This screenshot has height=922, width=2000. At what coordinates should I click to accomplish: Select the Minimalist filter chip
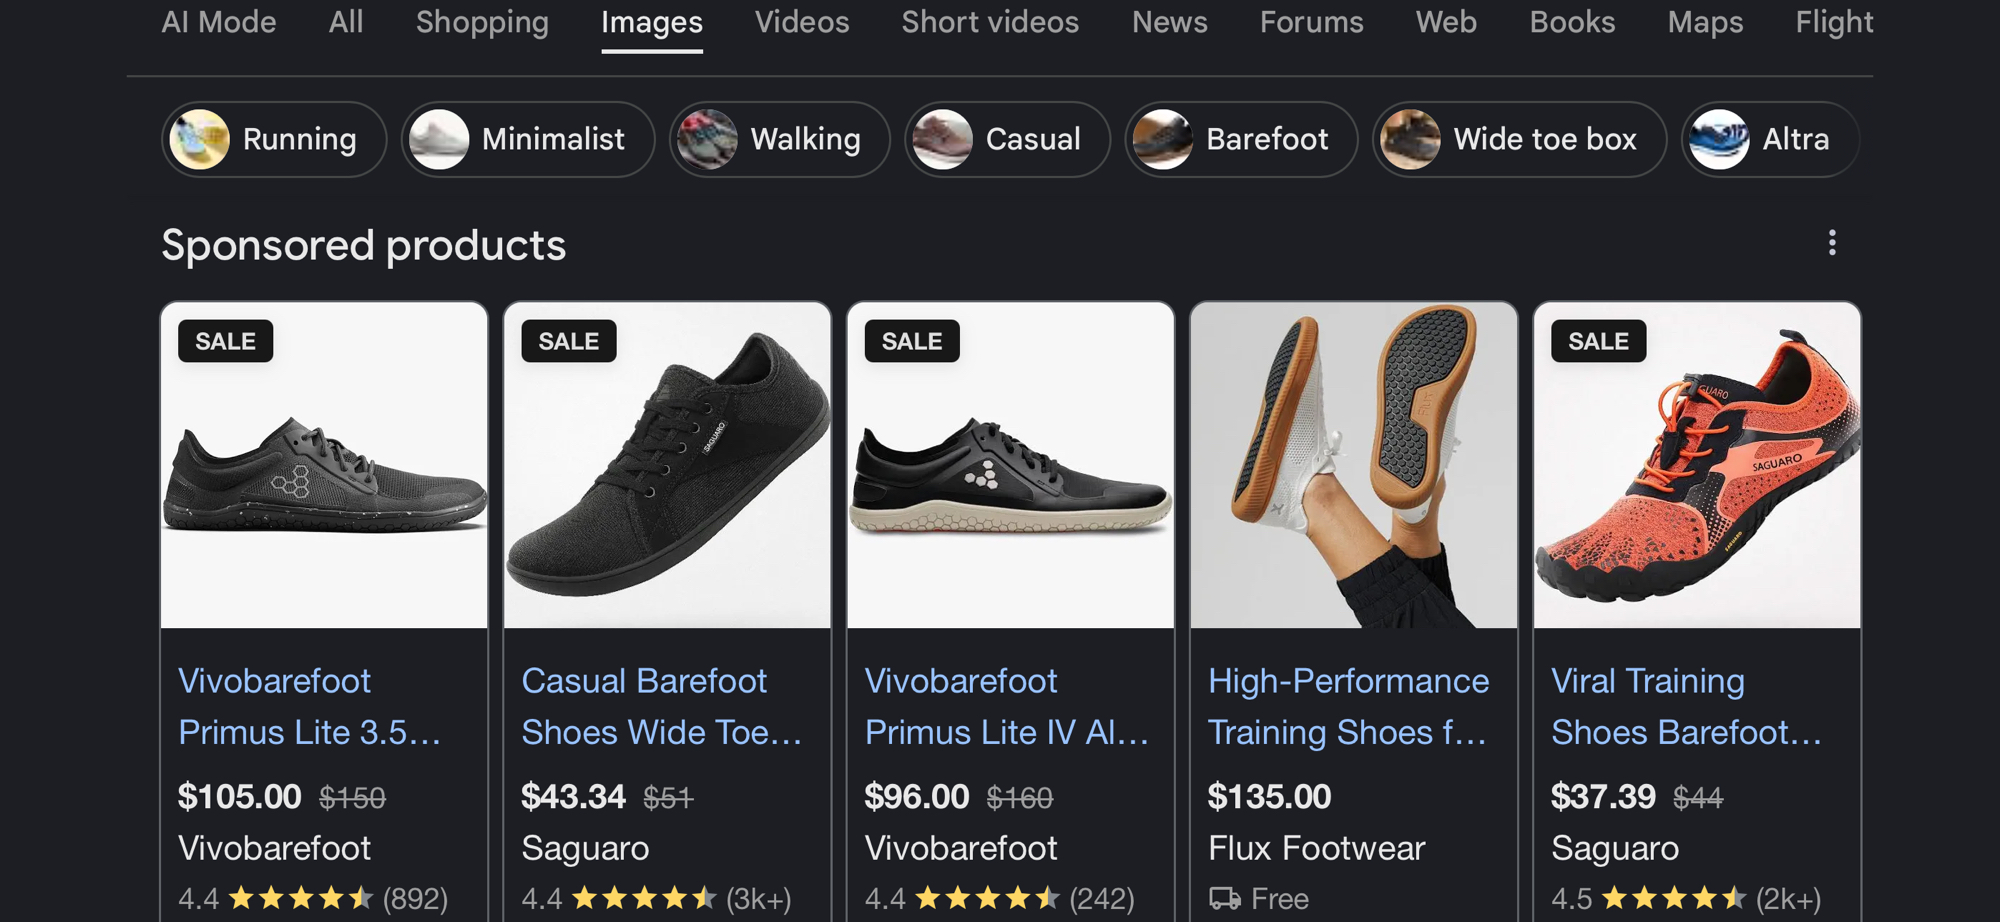[528, 139]
